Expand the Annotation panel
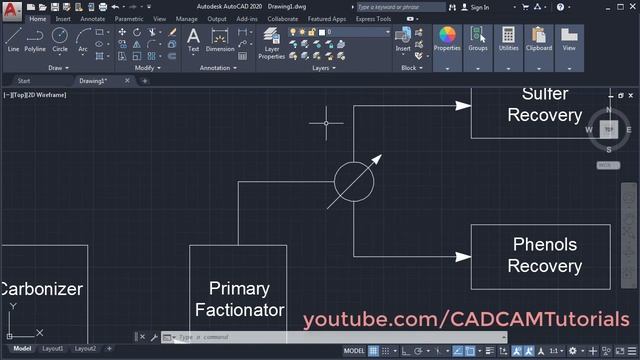 click(x=218, y=68)
